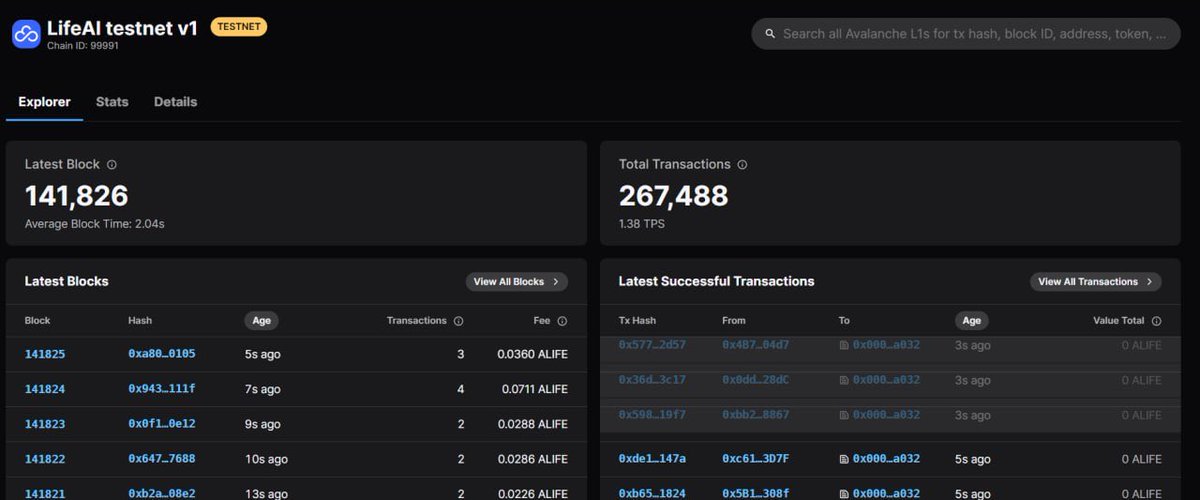Open sender address 0xc61…3D7F
This screenshot has height=500, width=1200.
pyautogui.click(x=755, y=459)
